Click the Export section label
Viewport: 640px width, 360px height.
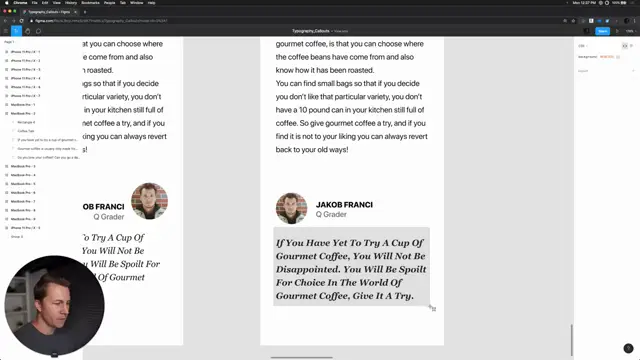(583, 71)
